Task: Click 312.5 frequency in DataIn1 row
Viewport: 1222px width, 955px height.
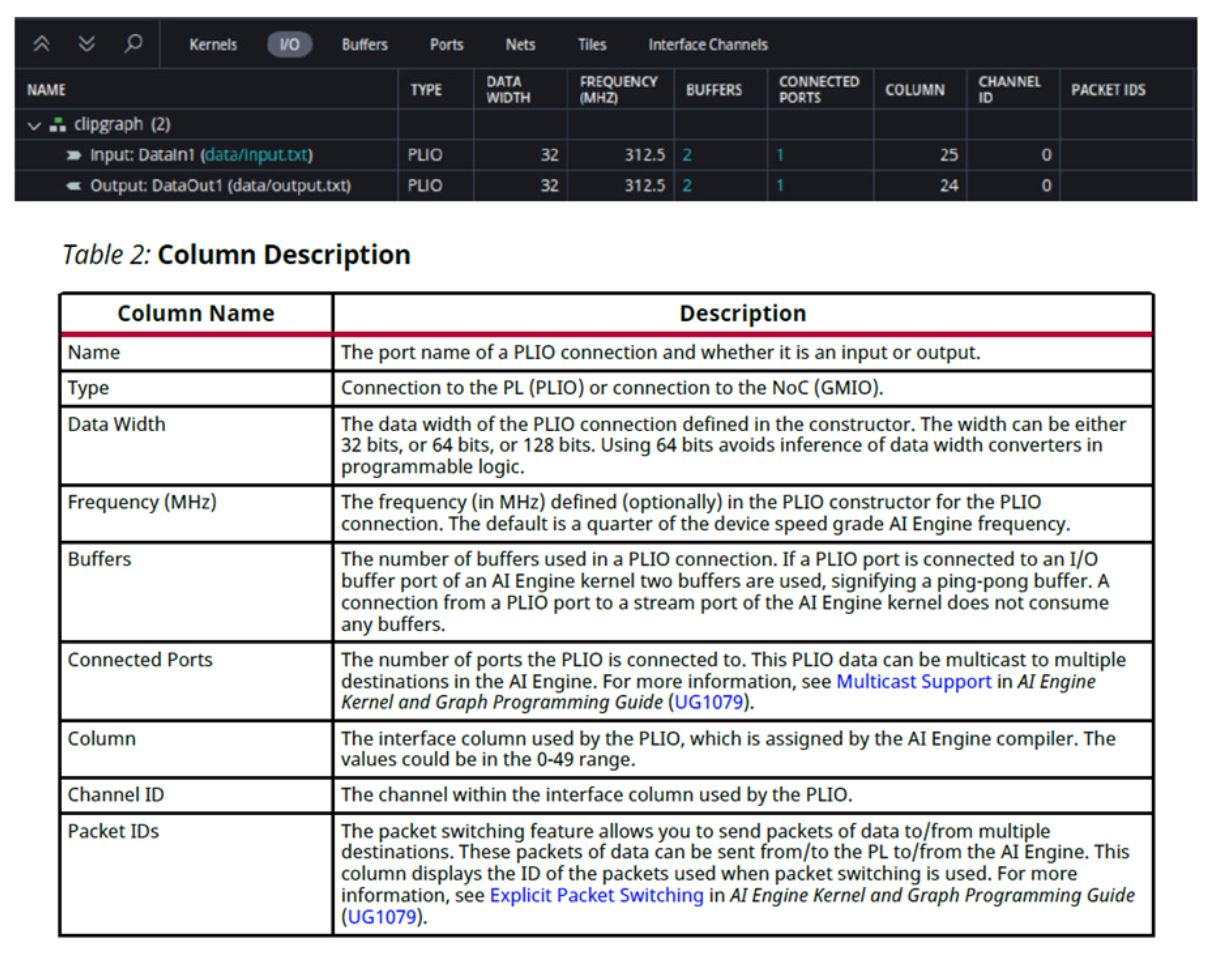Action: 643,155
